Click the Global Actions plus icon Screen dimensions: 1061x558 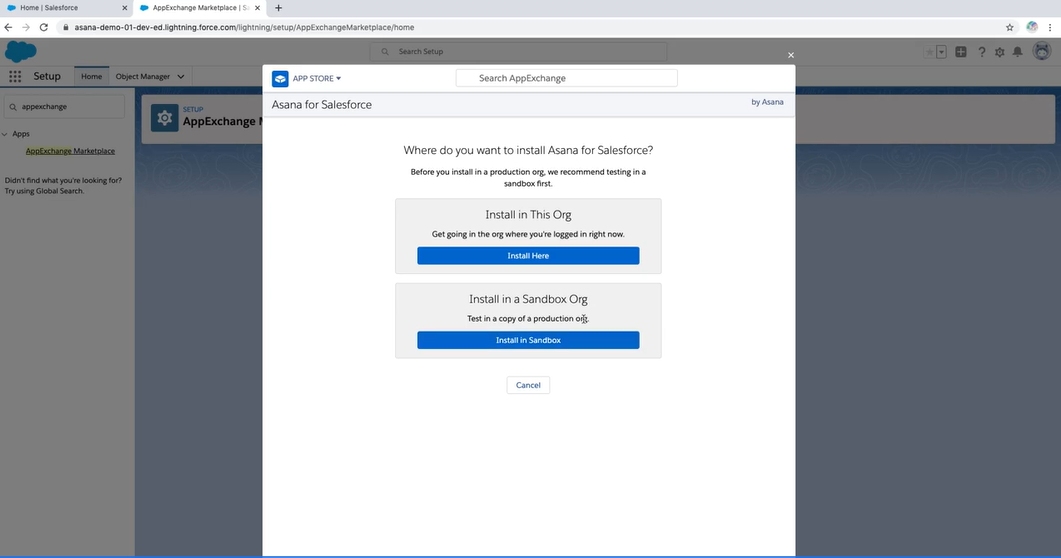coord(961,52)
